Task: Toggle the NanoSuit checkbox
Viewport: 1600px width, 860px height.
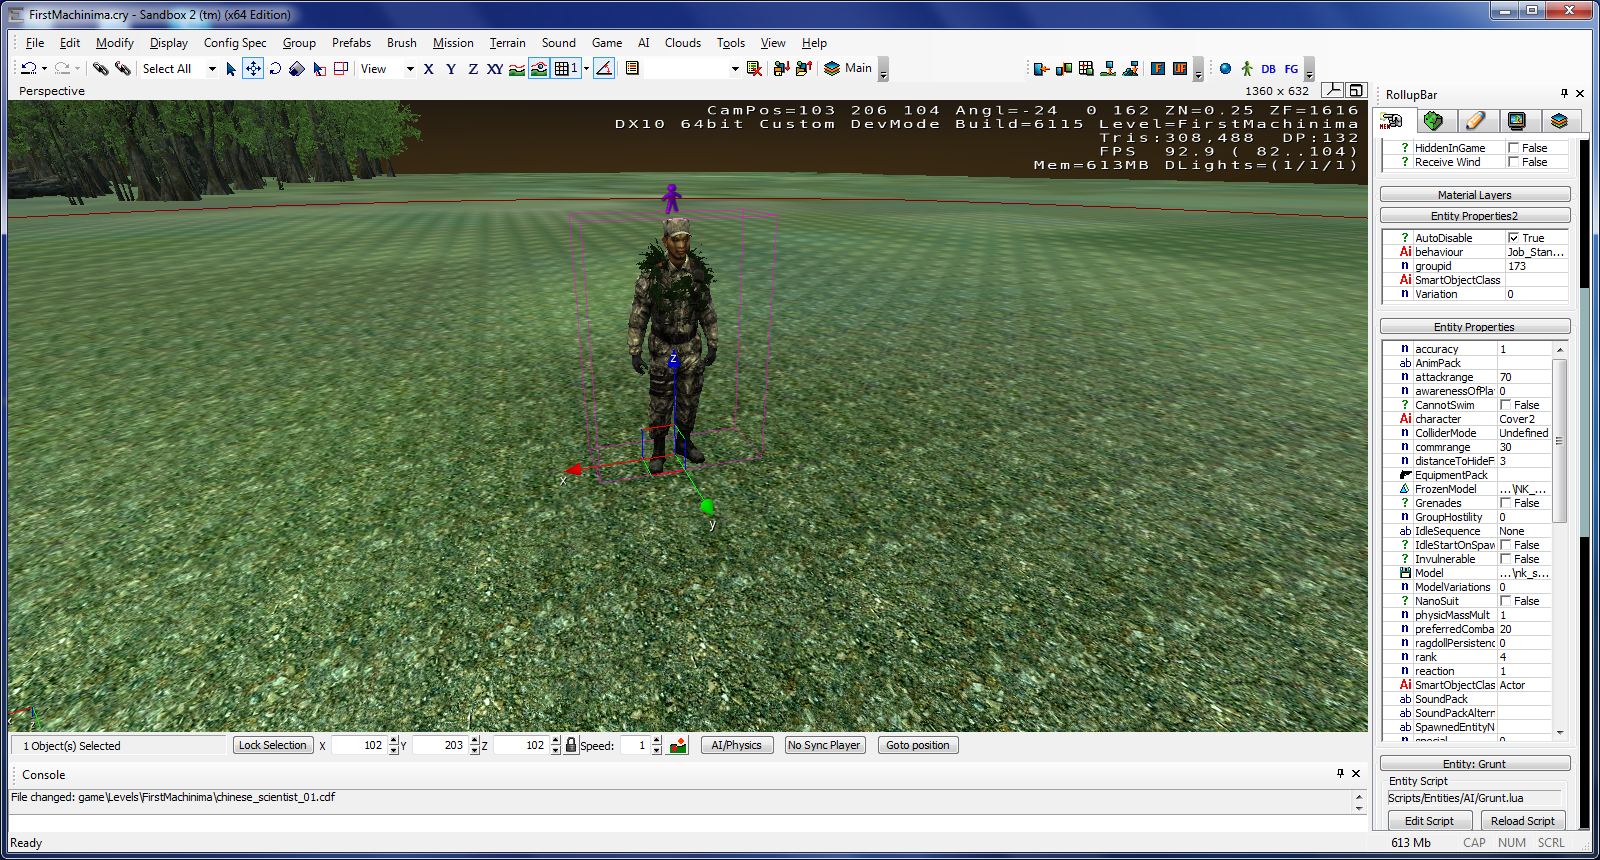Action: (1505, 601)
